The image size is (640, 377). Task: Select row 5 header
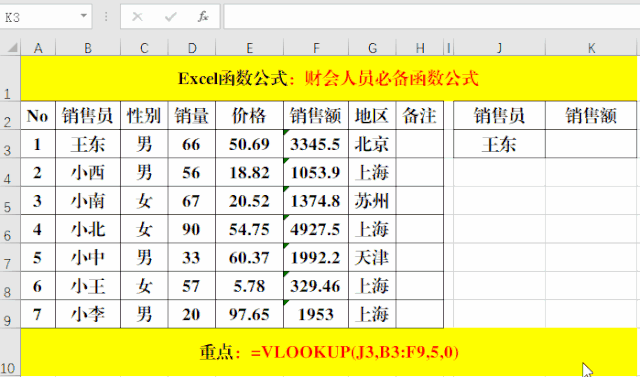click(x=10, y=201)
